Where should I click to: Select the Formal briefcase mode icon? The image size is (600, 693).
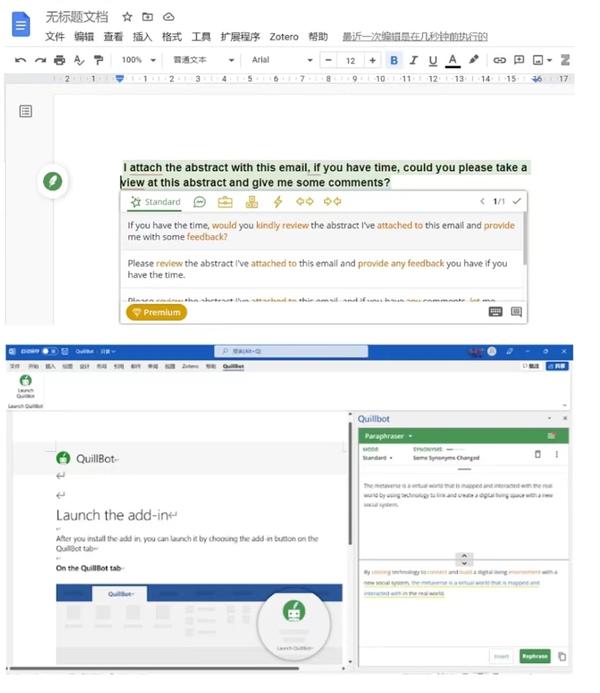coord(225,202)
